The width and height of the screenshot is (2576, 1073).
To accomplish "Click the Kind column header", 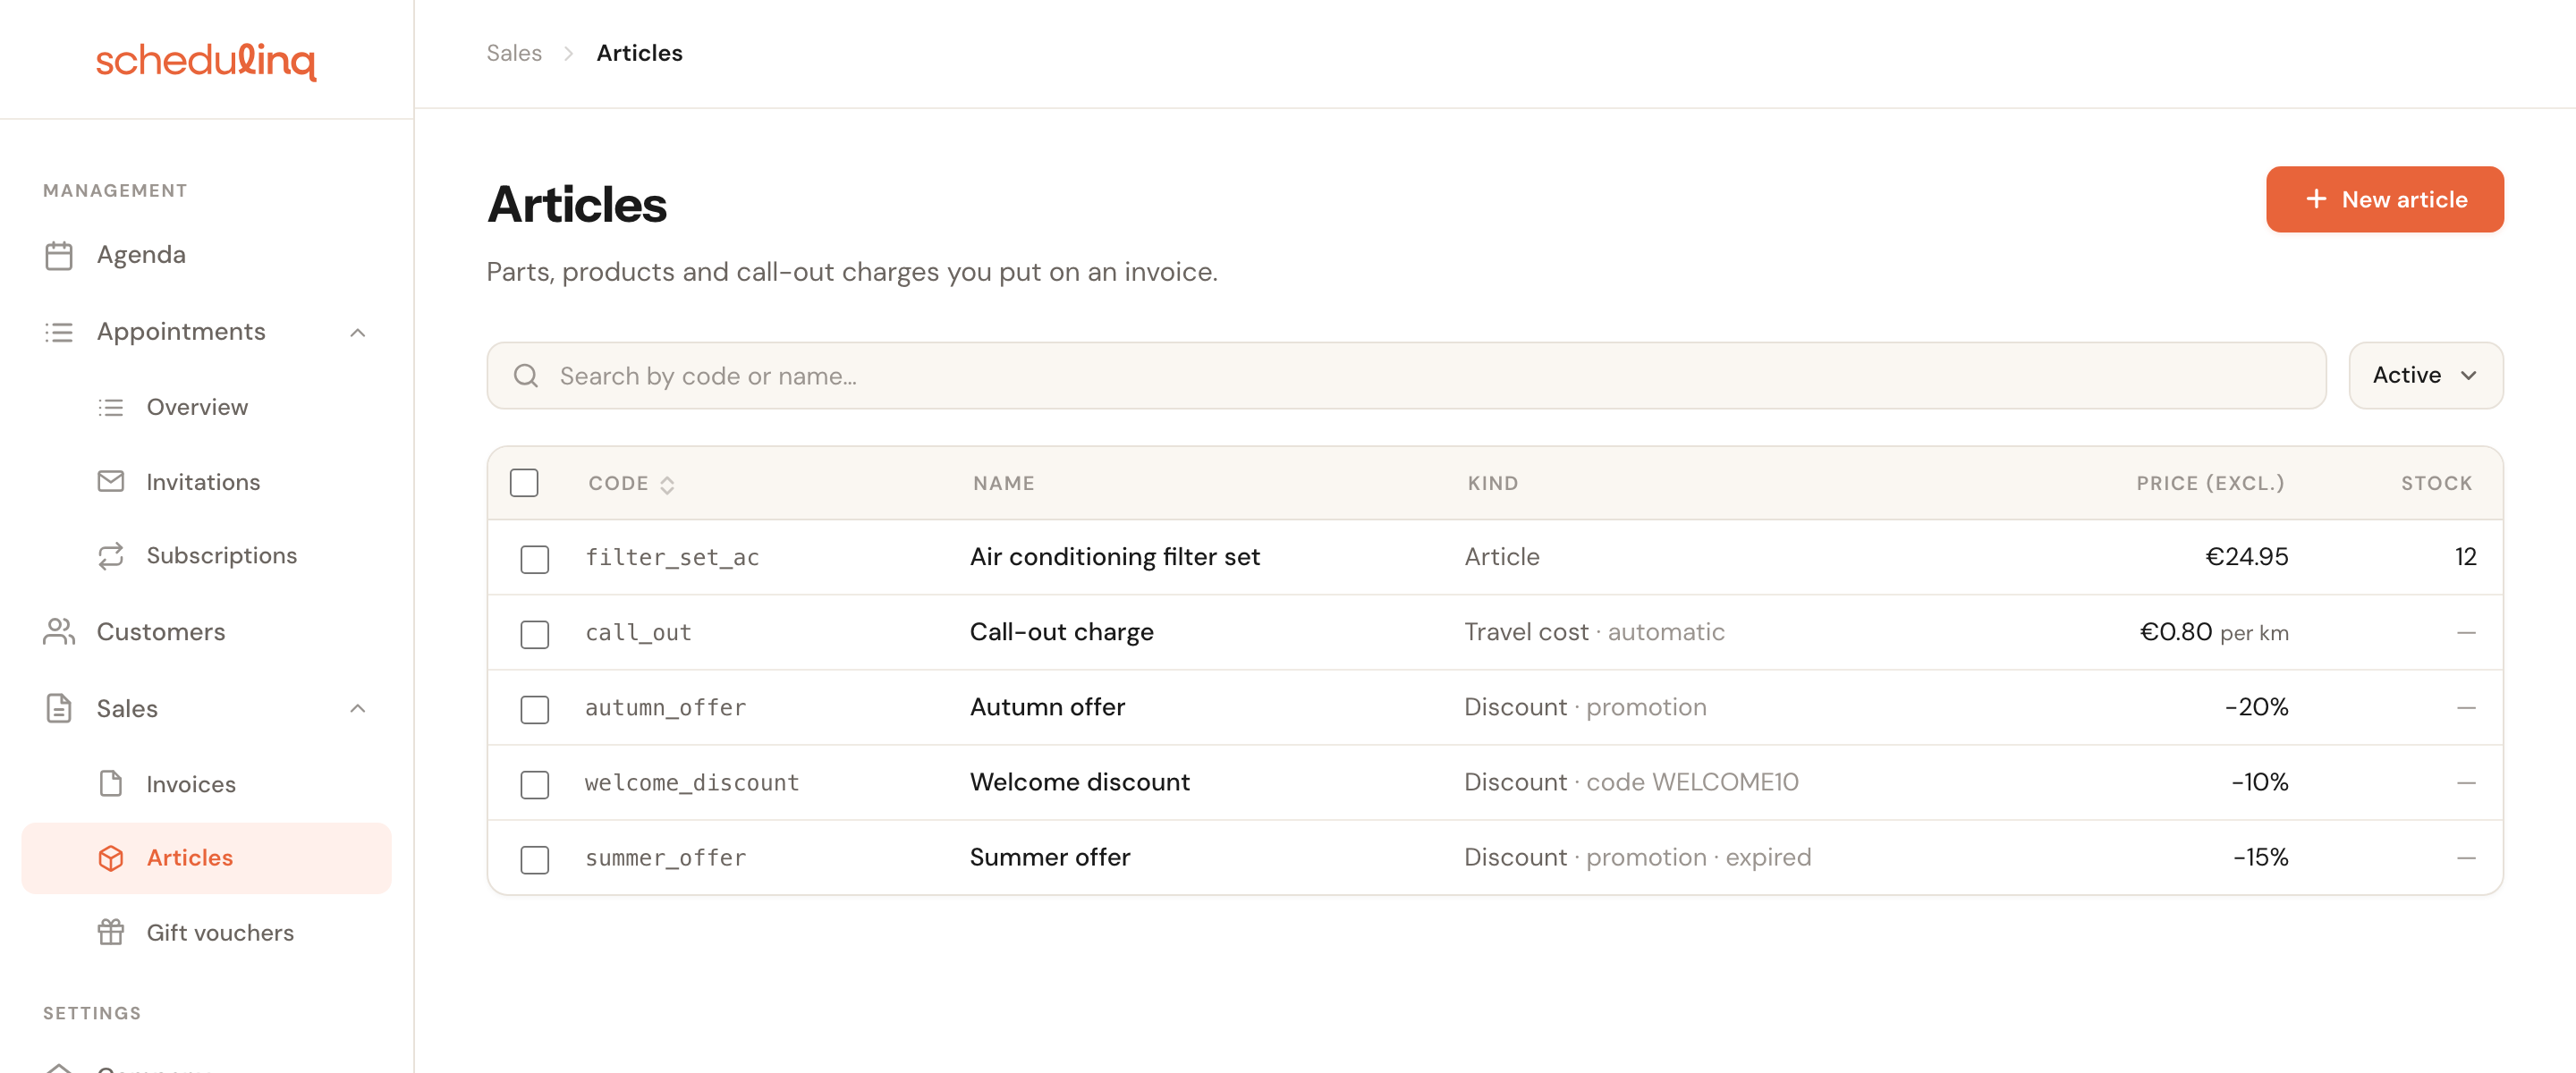I will pos(1492,483).
